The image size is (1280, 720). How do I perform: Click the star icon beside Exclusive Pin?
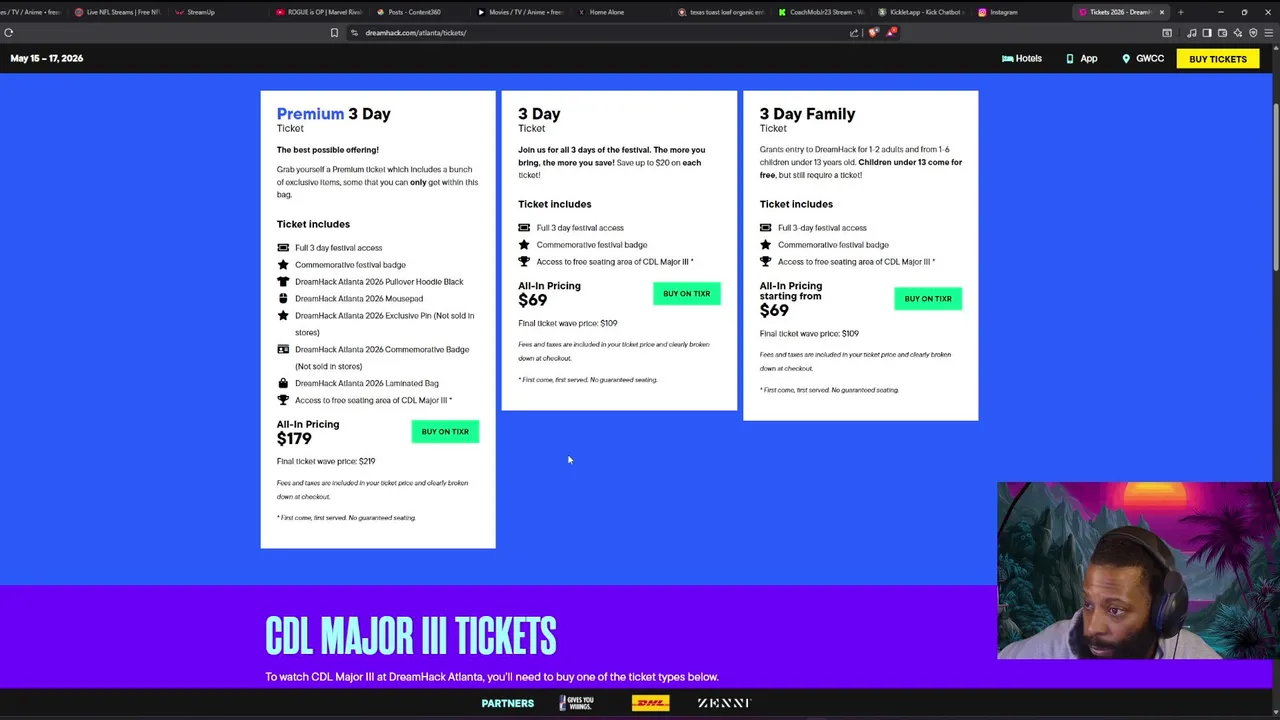click(283, 315)
